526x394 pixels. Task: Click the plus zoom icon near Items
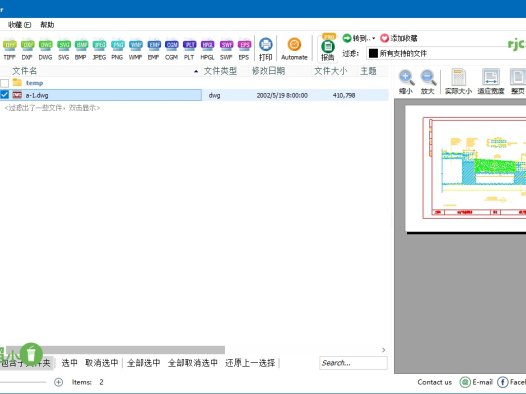pos(58,382)
